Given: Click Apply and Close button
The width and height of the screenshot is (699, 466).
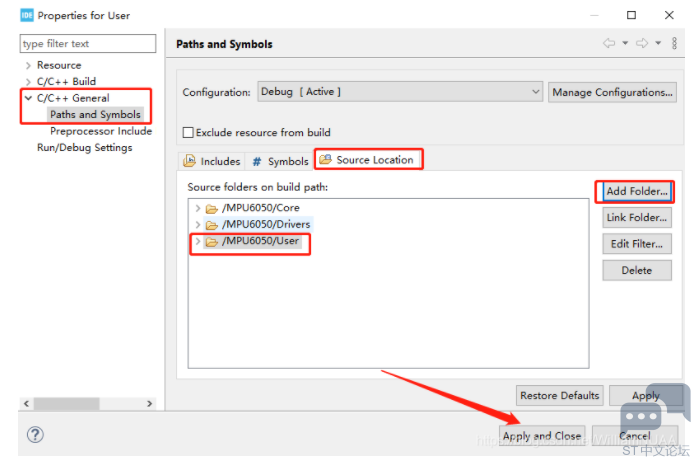Looking at the screenshot, I should point(541,436).
